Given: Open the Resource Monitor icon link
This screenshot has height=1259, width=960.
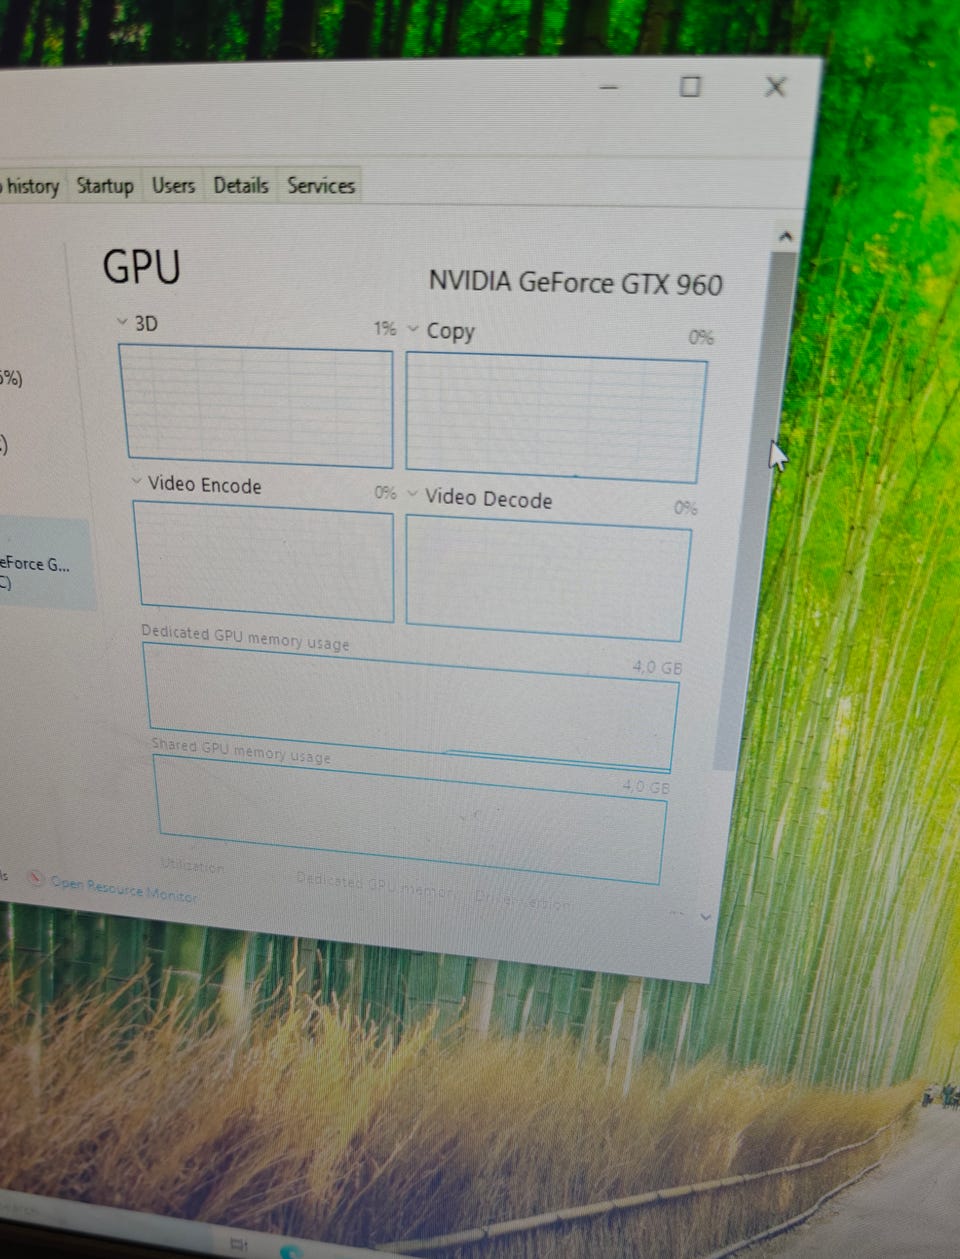Looking at the screenshot, I should click(36, 879).
